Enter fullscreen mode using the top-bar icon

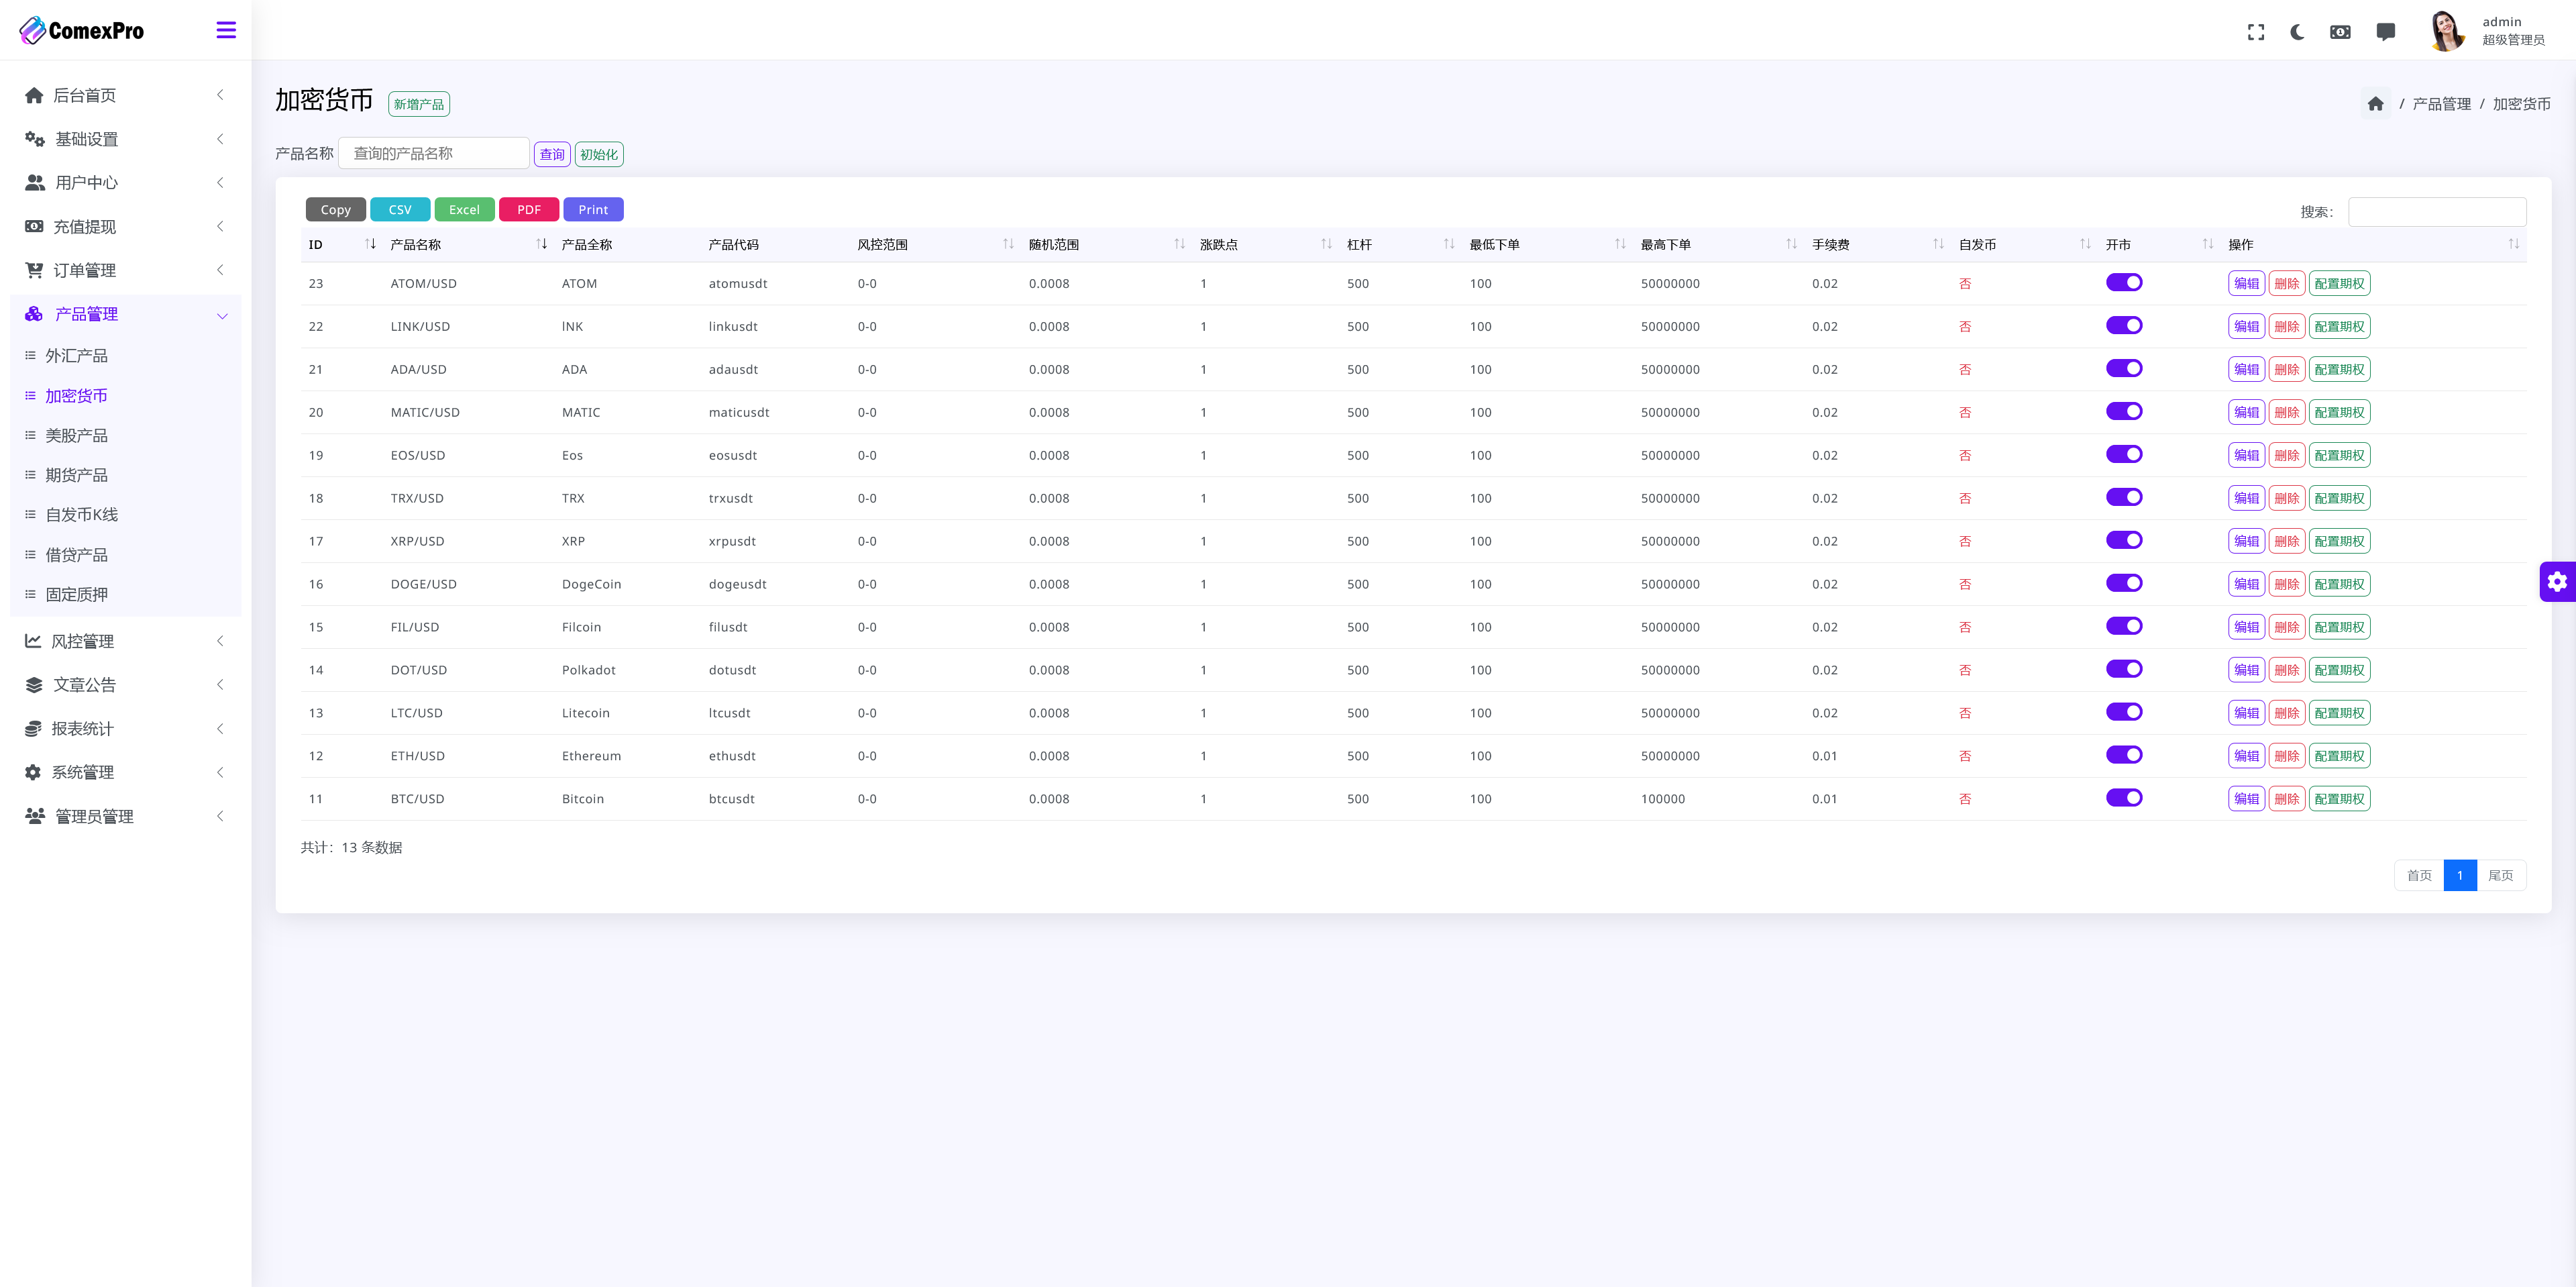tap(2255, 32)
